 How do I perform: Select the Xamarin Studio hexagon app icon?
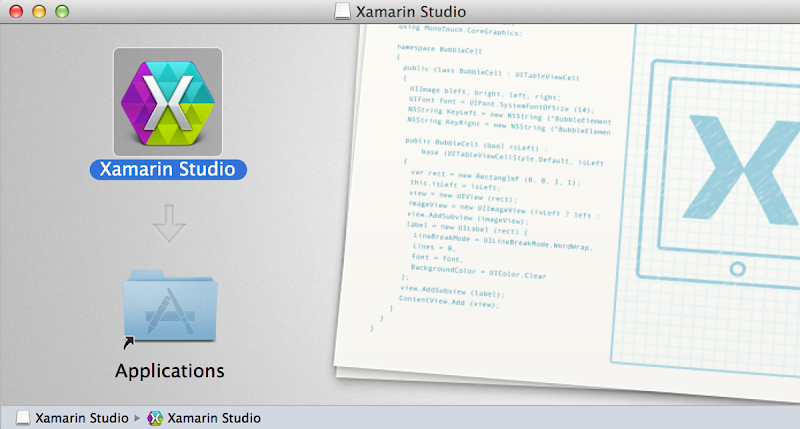(168, 102)
